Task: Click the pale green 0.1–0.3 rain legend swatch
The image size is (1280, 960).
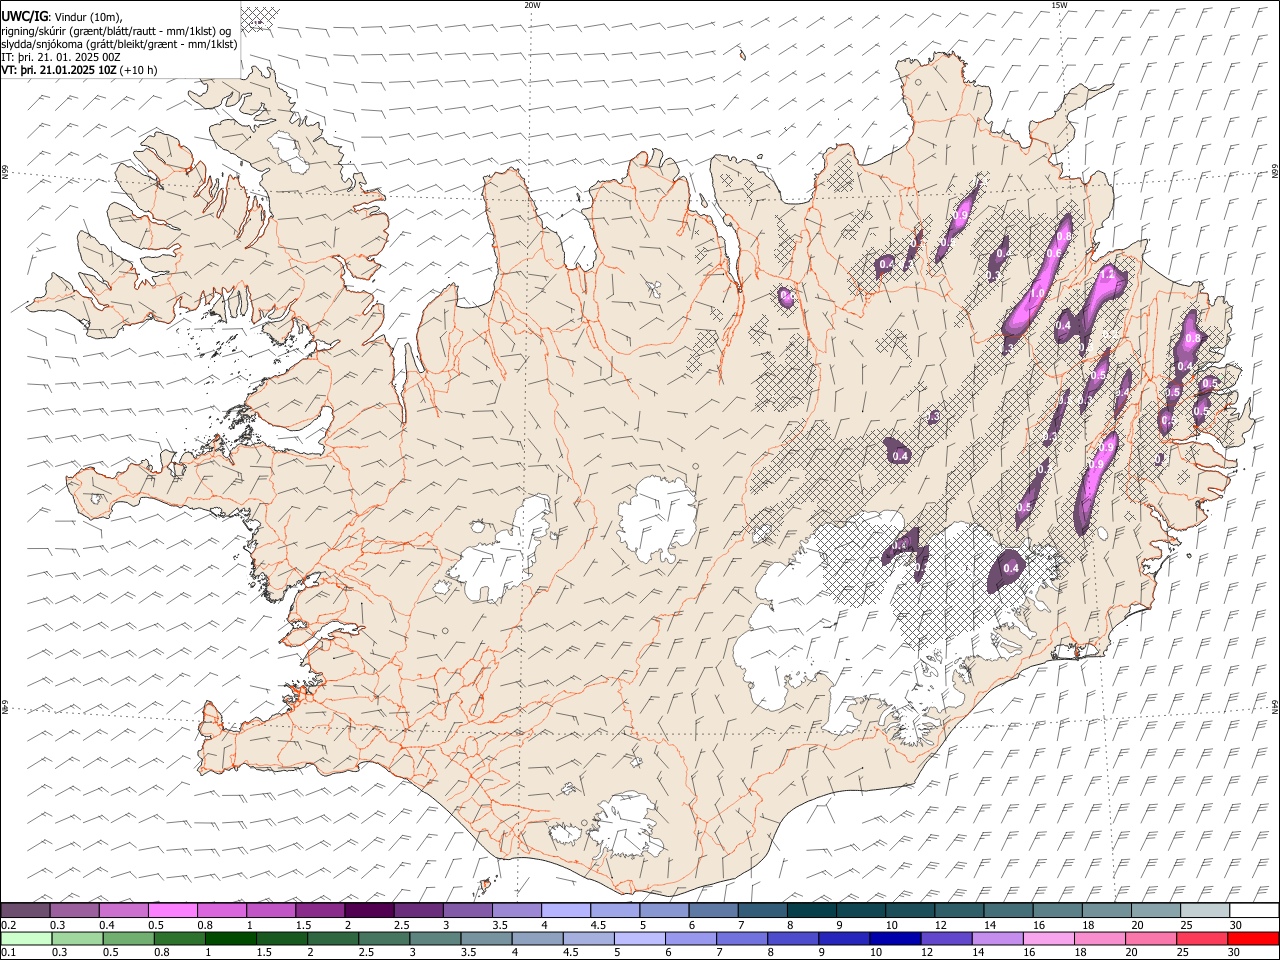Action: (x=27, y=939)
